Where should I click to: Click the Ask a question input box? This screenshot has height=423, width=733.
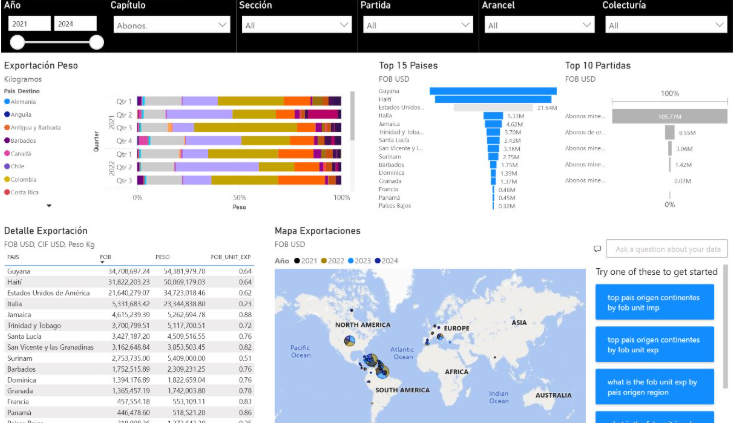point(667,249)
